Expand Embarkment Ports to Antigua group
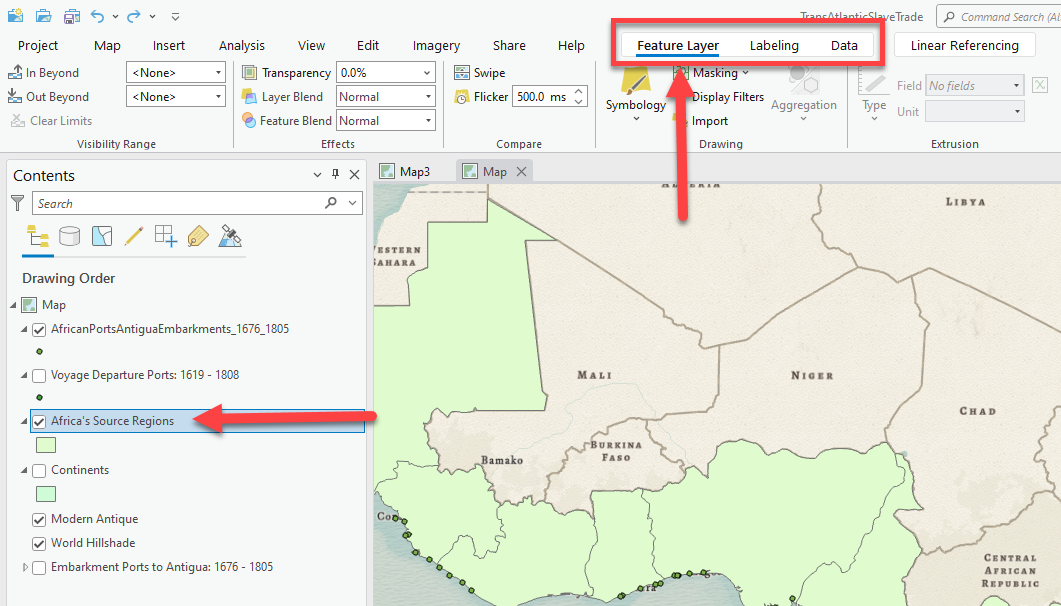This screenshot has width=1061, height=606. pyautogui.click(x=25, y=568)
